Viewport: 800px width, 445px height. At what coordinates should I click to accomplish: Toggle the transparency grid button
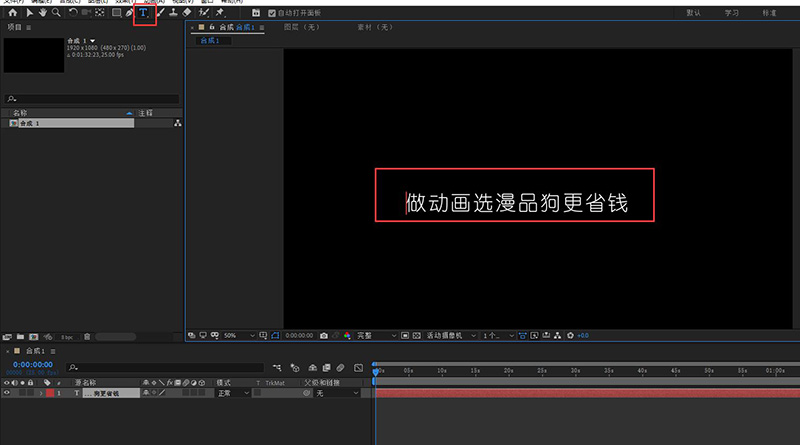417,335
